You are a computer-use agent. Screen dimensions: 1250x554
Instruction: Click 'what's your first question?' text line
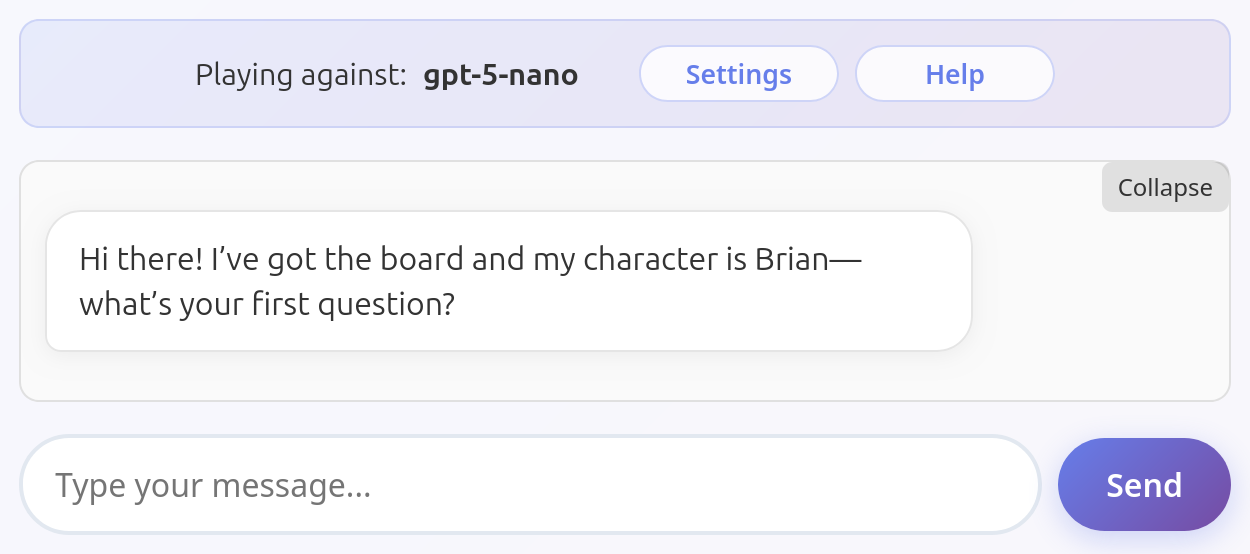[267, 304]
